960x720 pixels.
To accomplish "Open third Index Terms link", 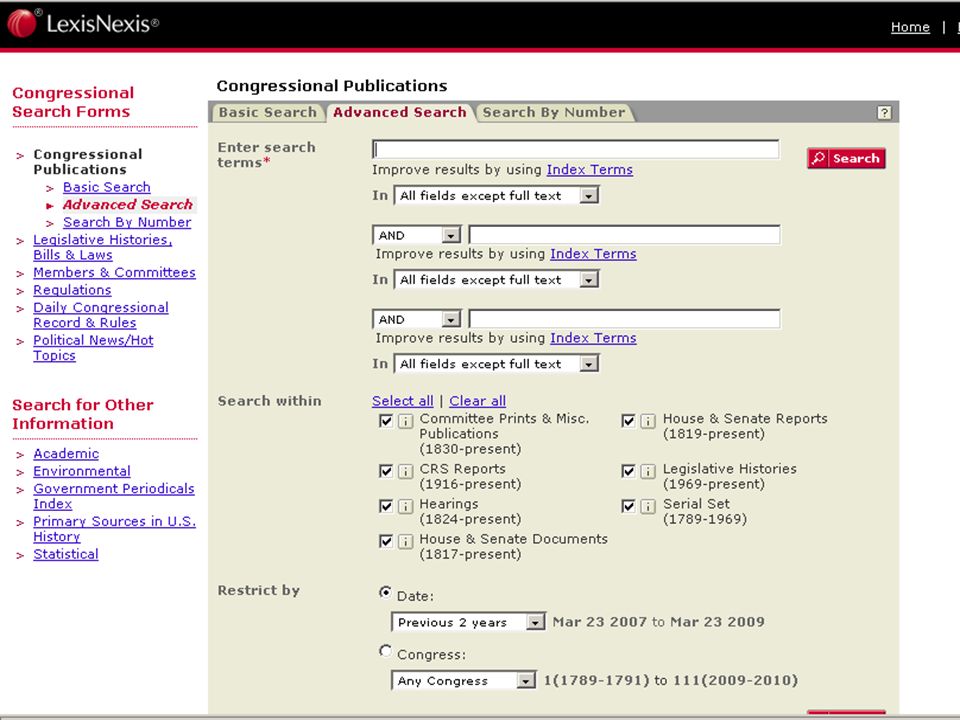I will 593,338.
